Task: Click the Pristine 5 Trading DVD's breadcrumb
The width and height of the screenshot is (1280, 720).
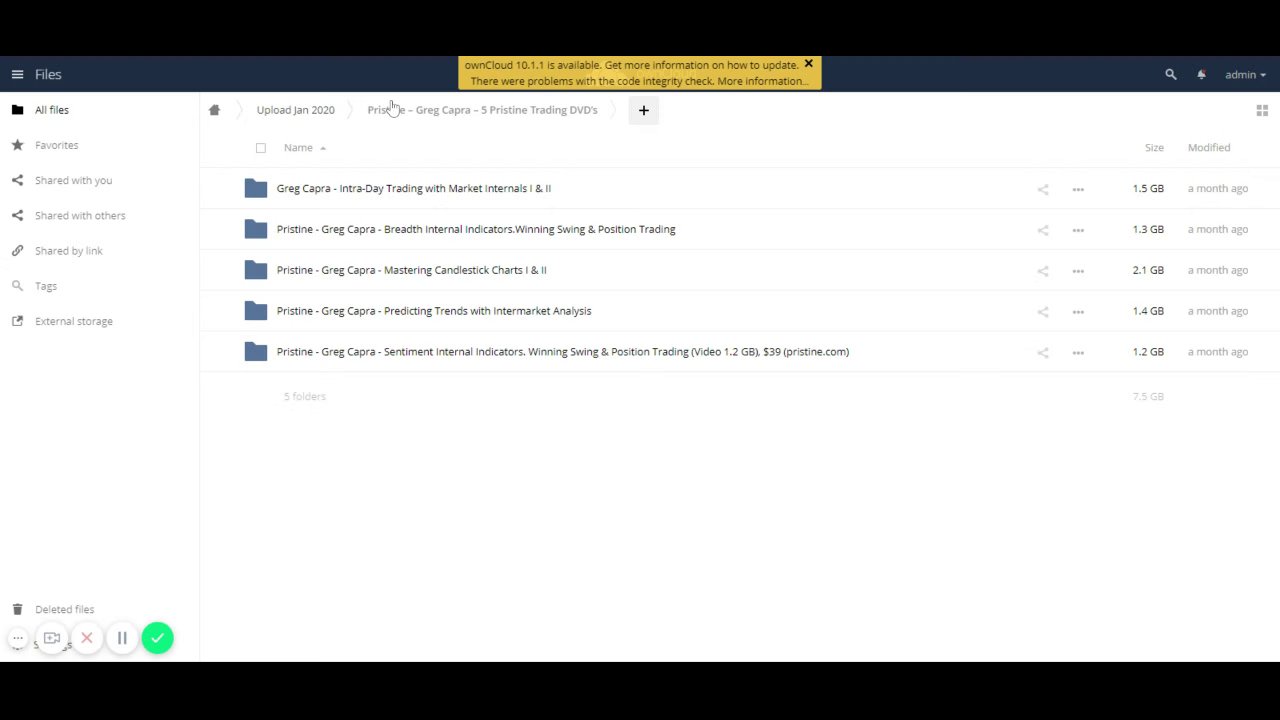Action: tap(482, 110)
